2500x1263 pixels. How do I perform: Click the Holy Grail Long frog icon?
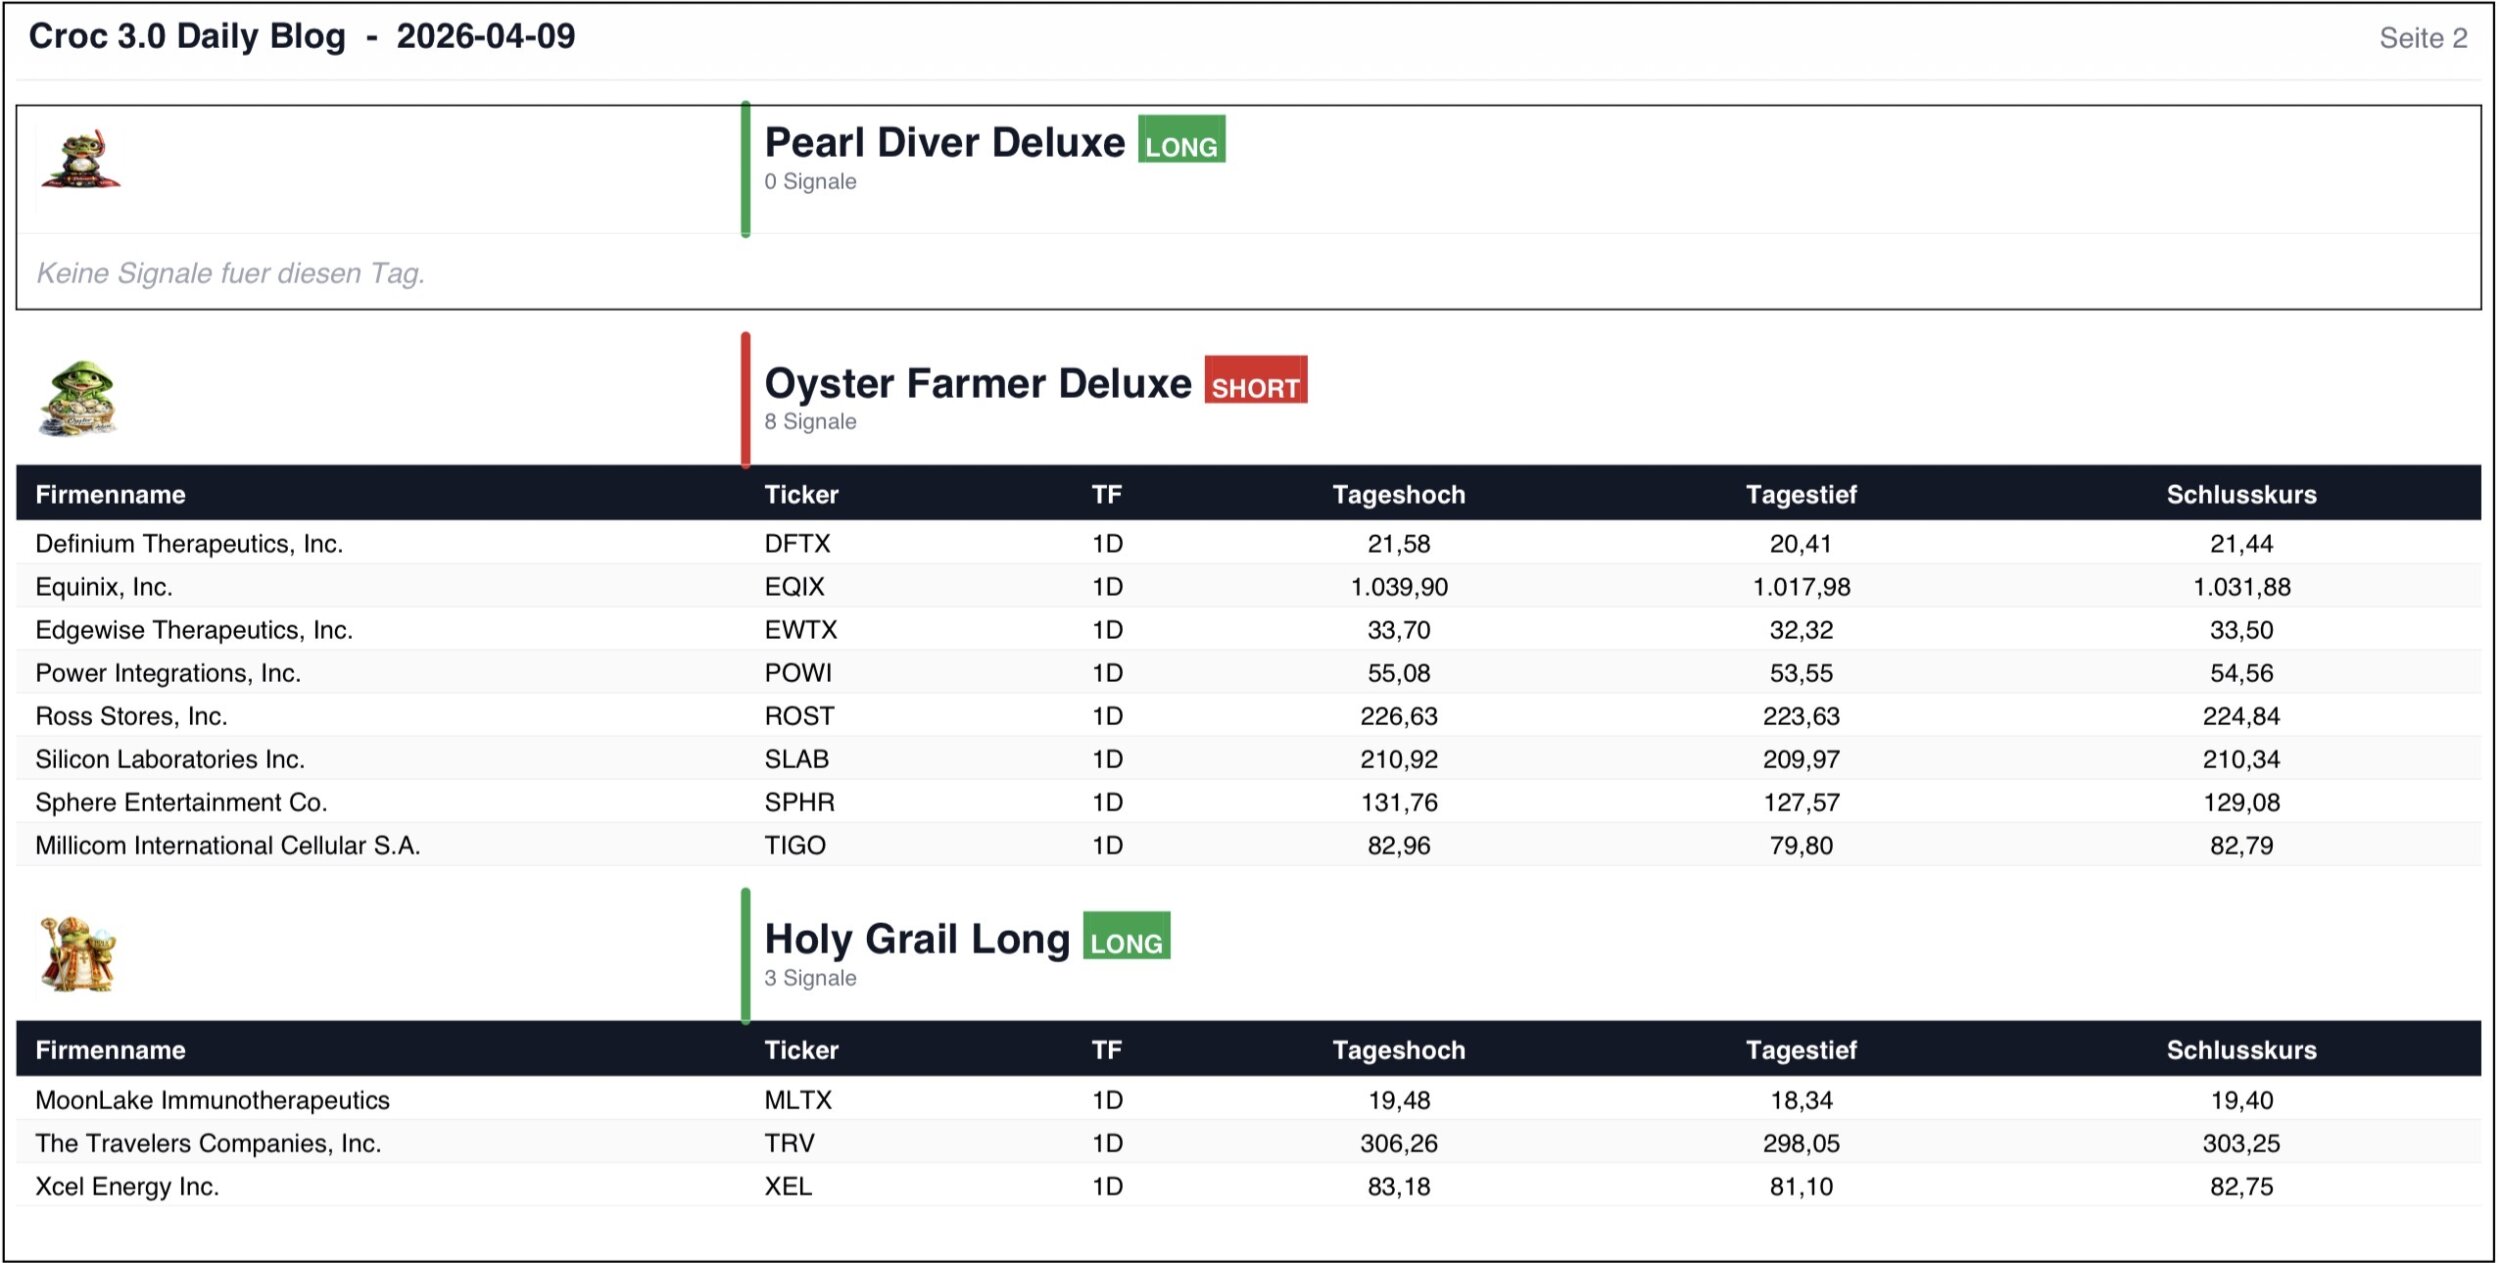[x=78, y=954]
